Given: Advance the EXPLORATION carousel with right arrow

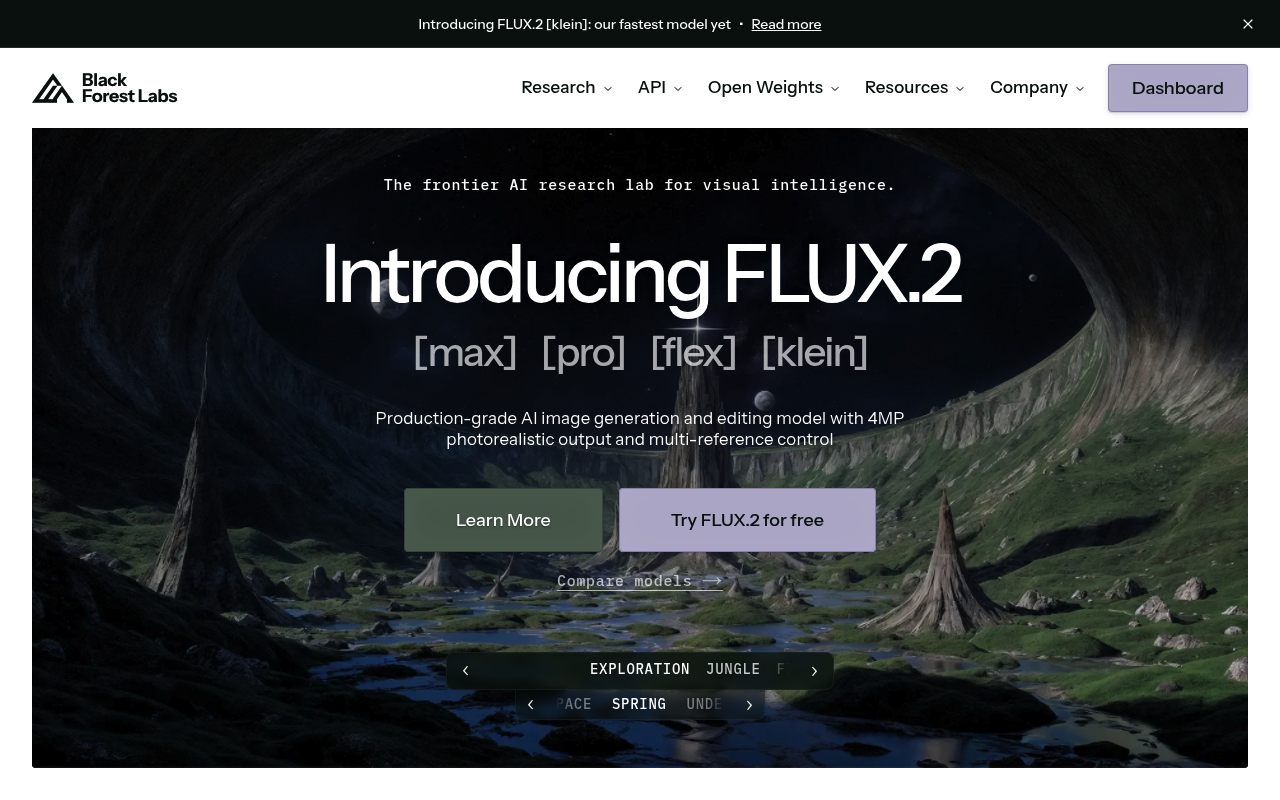Looking at the screenshot, I should pos(814,671).
